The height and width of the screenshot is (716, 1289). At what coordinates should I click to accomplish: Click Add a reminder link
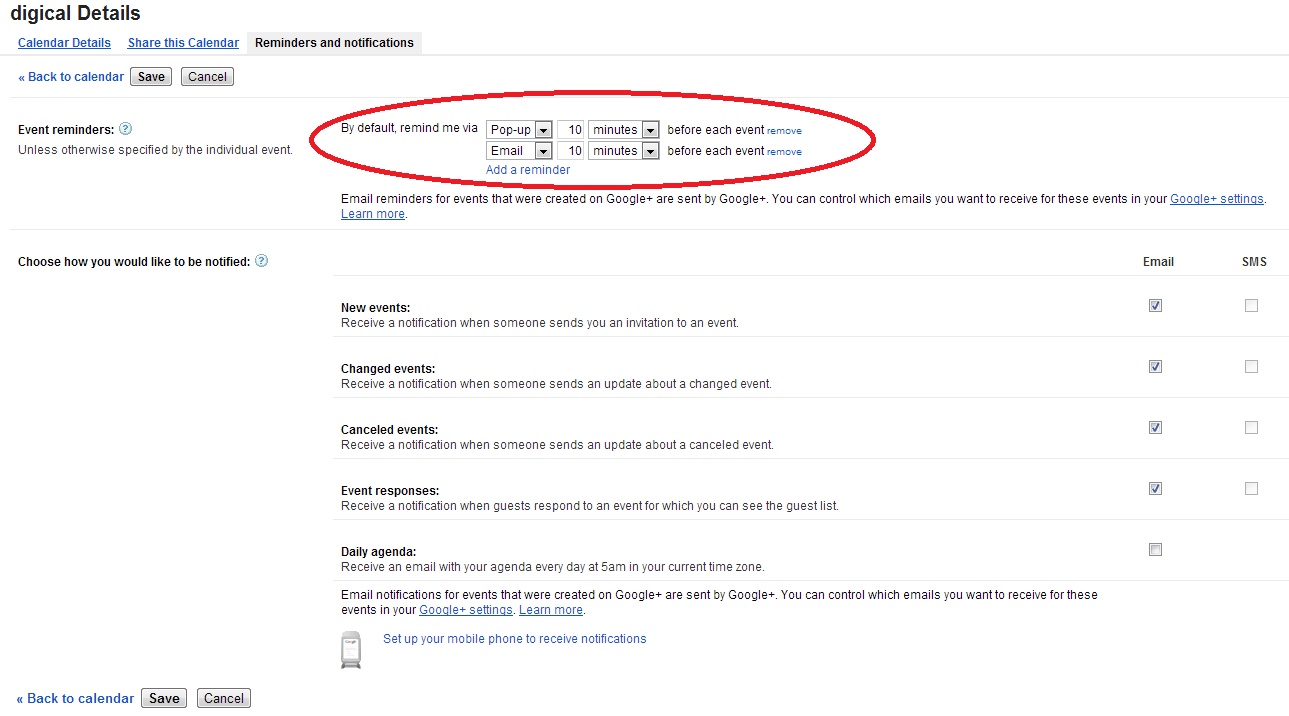point(528,170)
